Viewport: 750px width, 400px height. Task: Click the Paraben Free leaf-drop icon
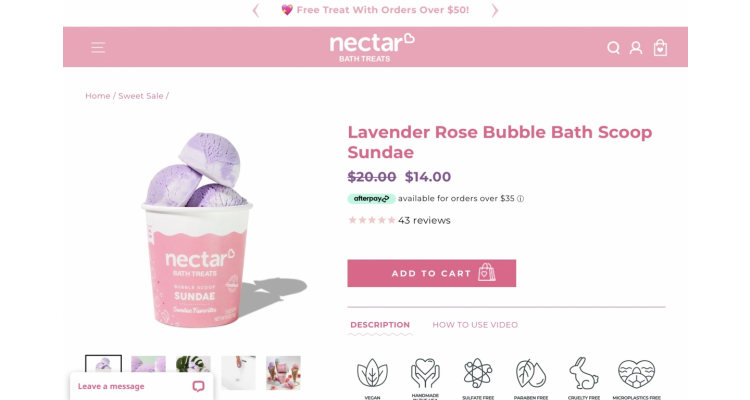[x=531, y=373]
